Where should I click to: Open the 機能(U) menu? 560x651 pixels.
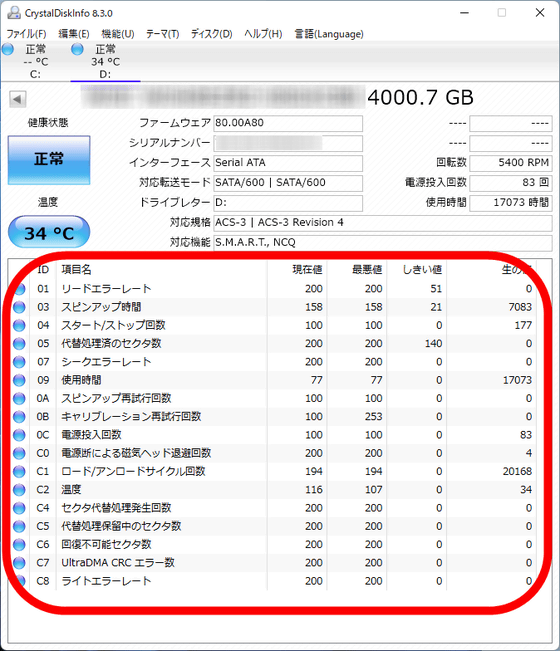coord(118,34)
